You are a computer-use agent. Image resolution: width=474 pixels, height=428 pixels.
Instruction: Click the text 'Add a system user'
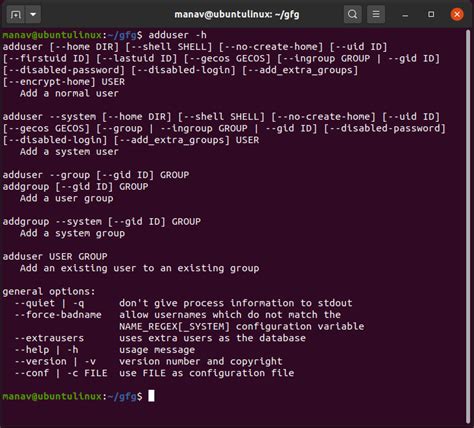coord(69,152)
